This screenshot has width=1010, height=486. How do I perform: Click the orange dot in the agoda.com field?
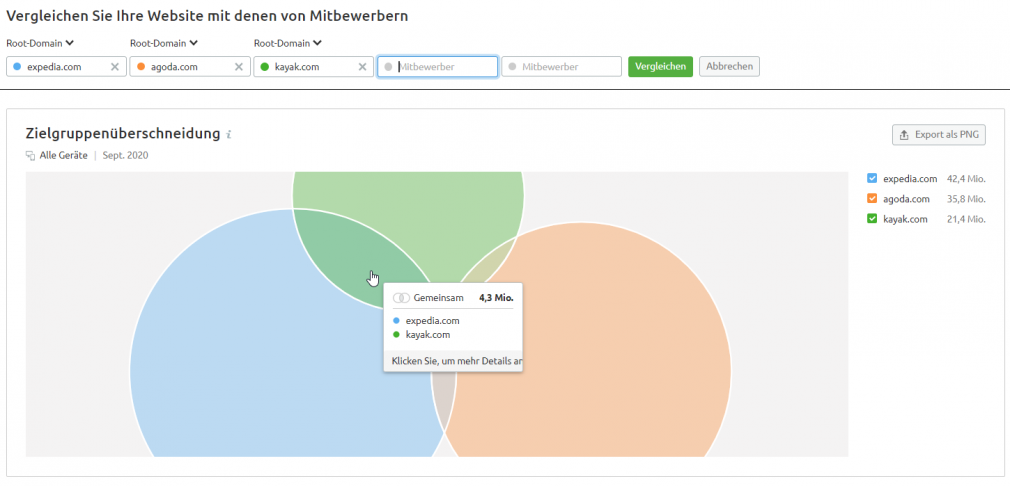pos(141,66)
